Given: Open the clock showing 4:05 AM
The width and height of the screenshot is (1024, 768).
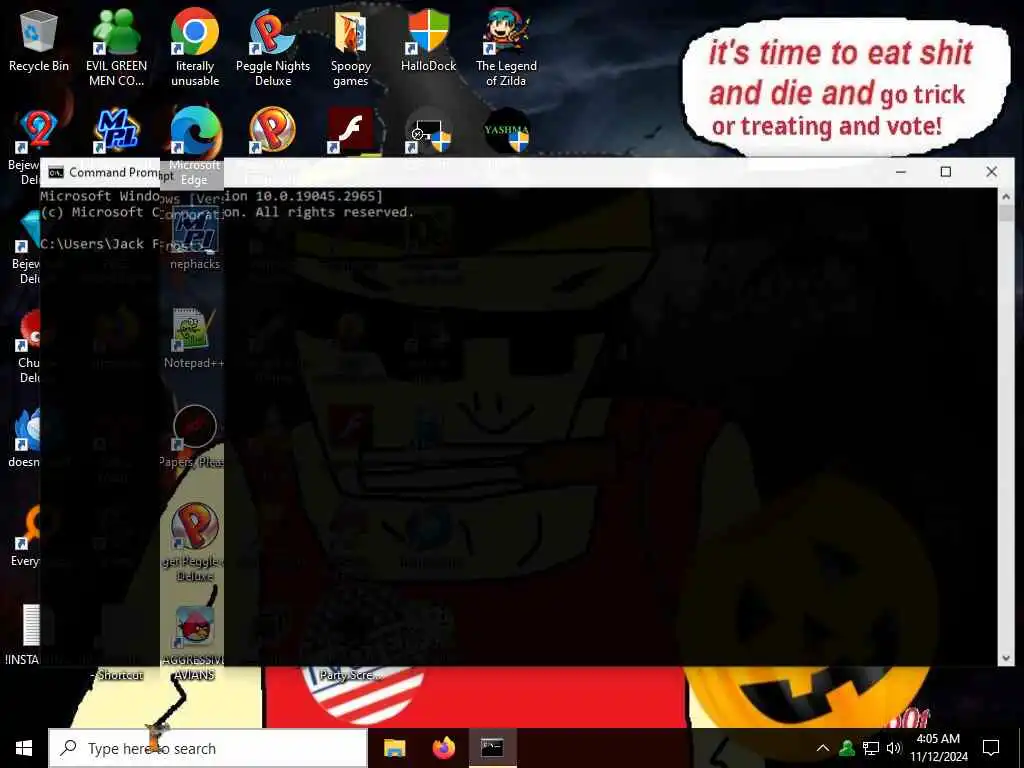Looking at the screenshot, I should [x=938, y=748].
